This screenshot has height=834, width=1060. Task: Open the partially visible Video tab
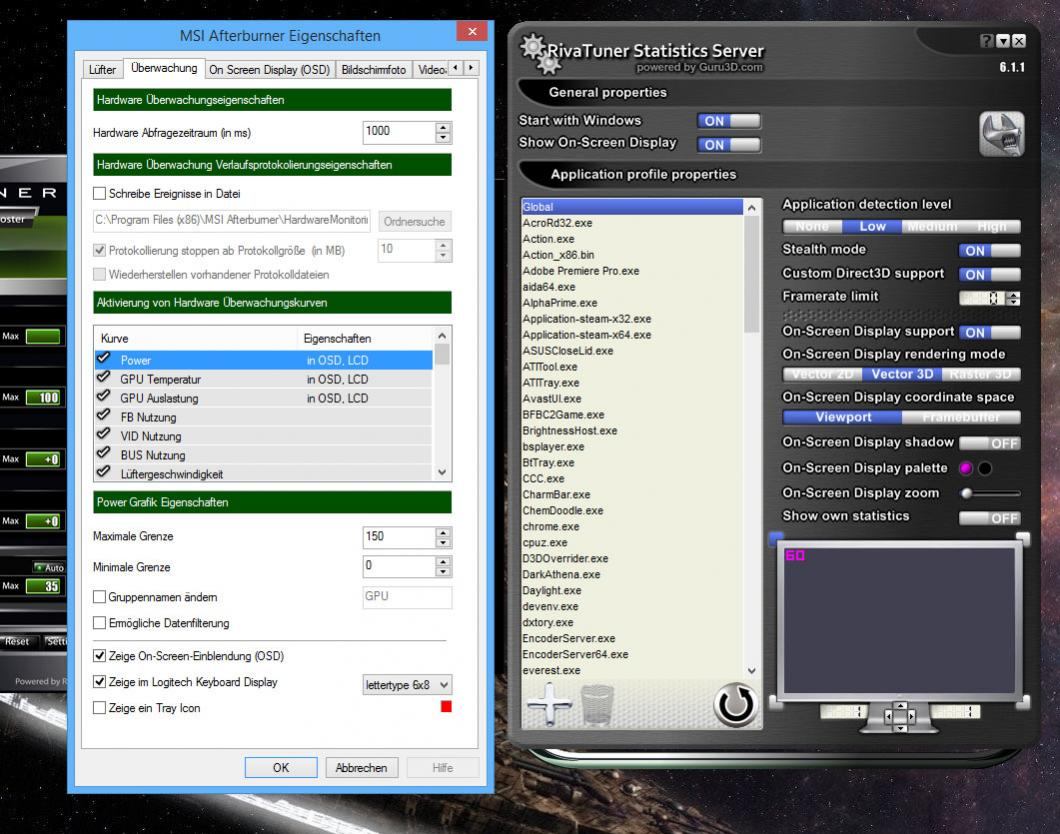pos(431,70)
